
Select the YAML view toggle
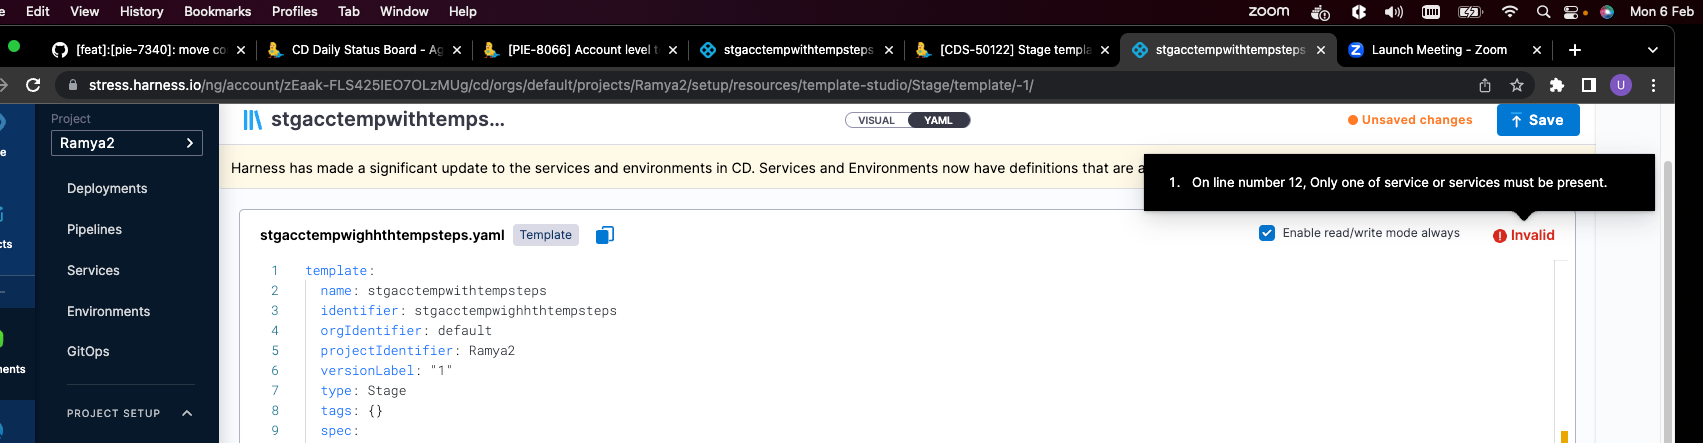[938, 120]
